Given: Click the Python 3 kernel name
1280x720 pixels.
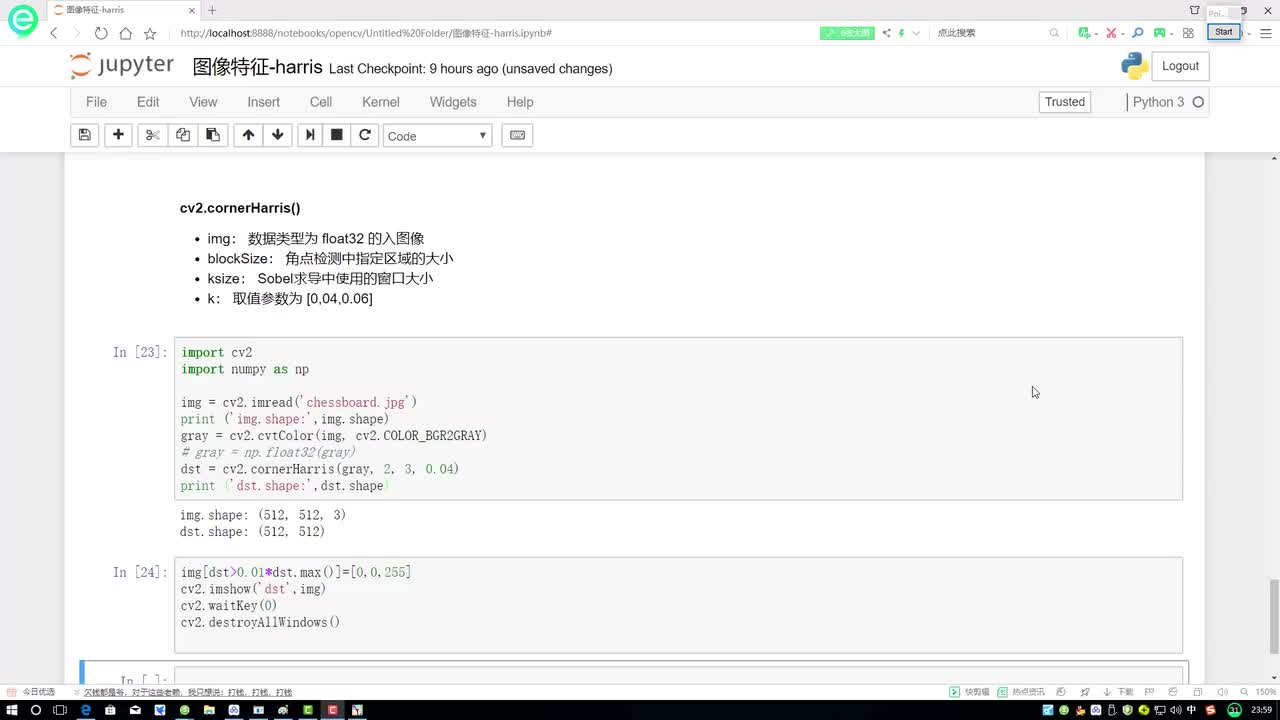Looking at the screenshot, I should pyautogui.click(x=1158, y=102).
